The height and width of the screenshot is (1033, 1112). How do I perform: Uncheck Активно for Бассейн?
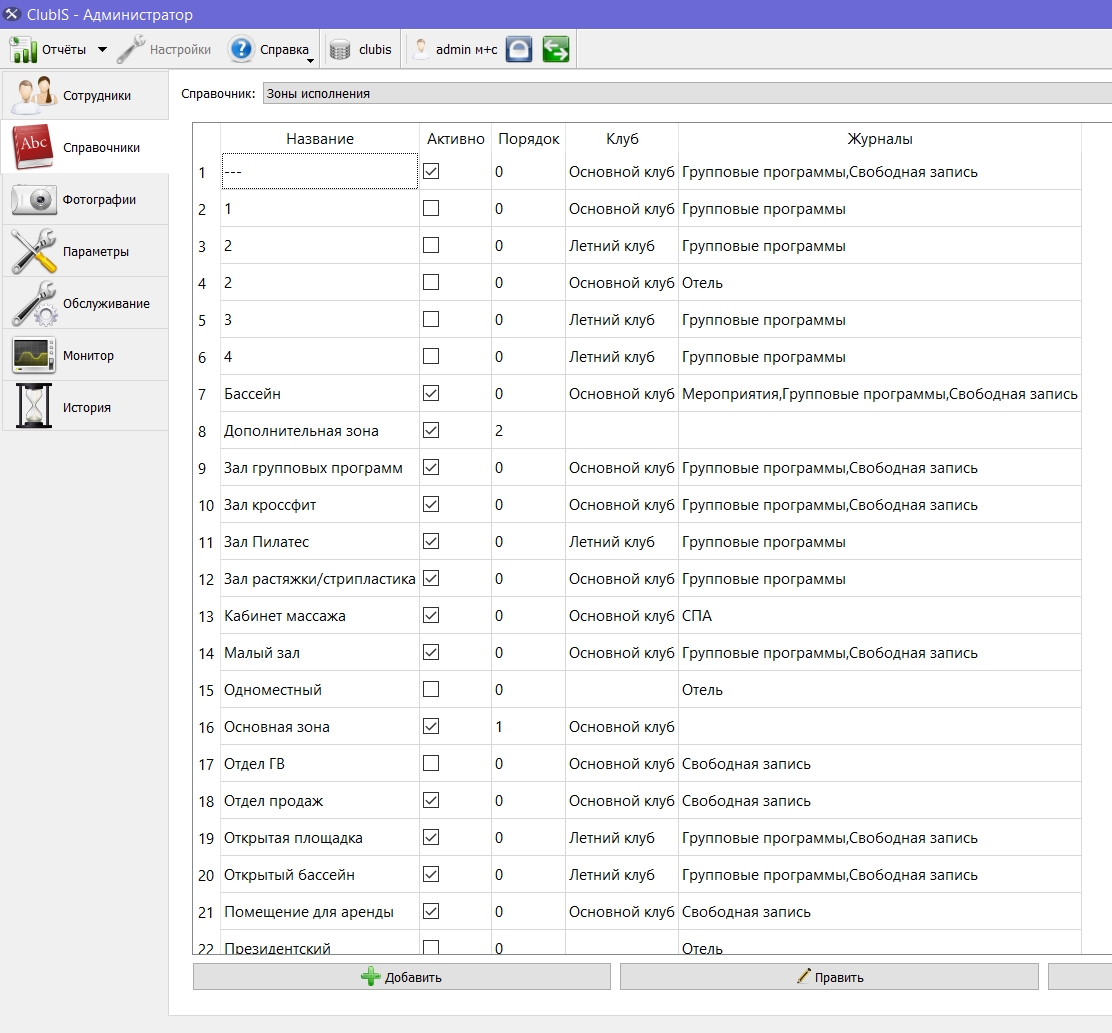pos(430,393)
